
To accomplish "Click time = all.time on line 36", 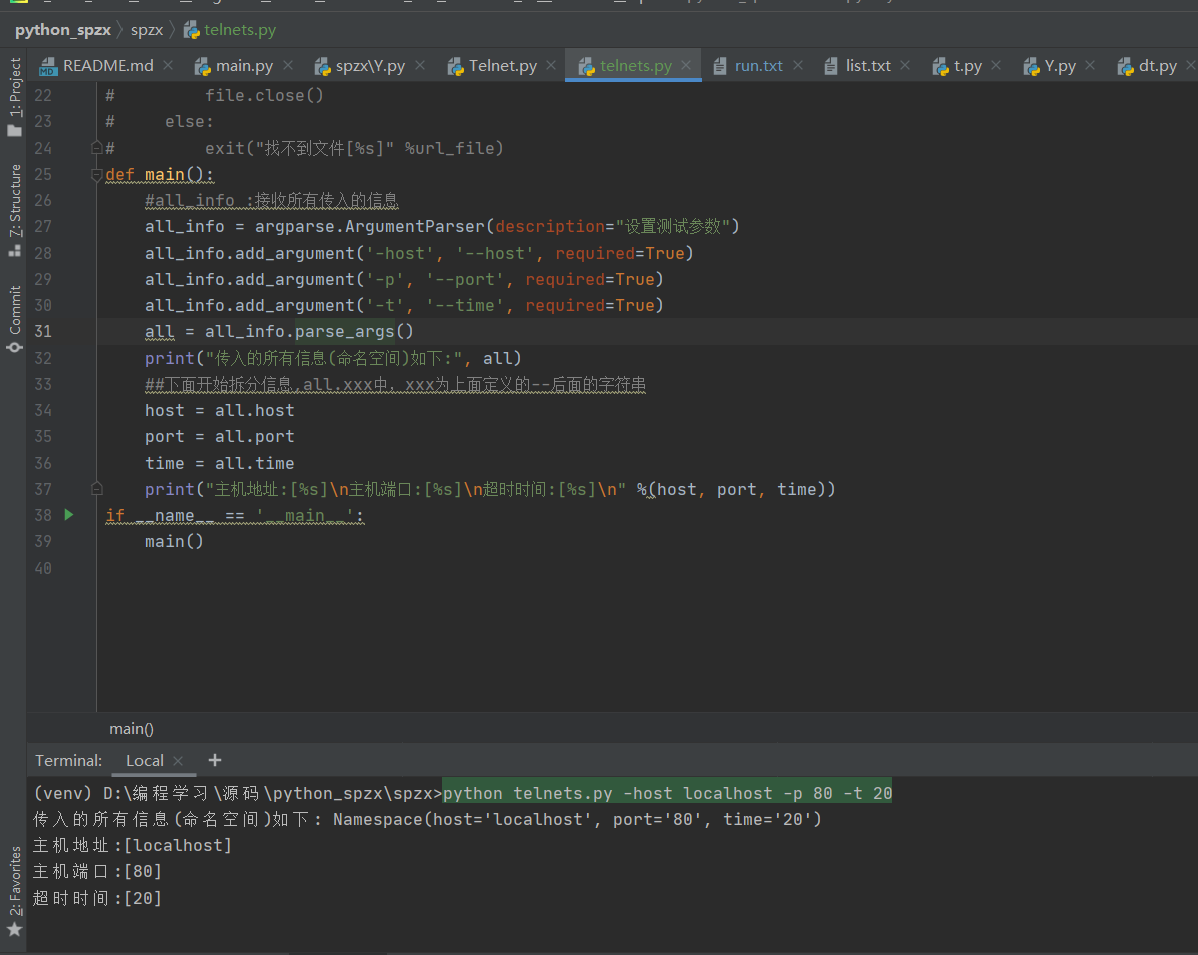I will point(220,464).
